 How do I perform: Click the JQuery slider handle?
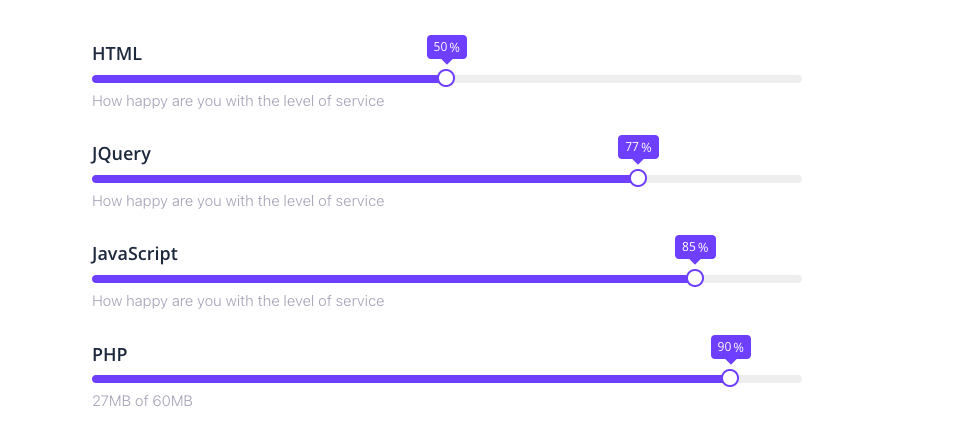(638, 178)
